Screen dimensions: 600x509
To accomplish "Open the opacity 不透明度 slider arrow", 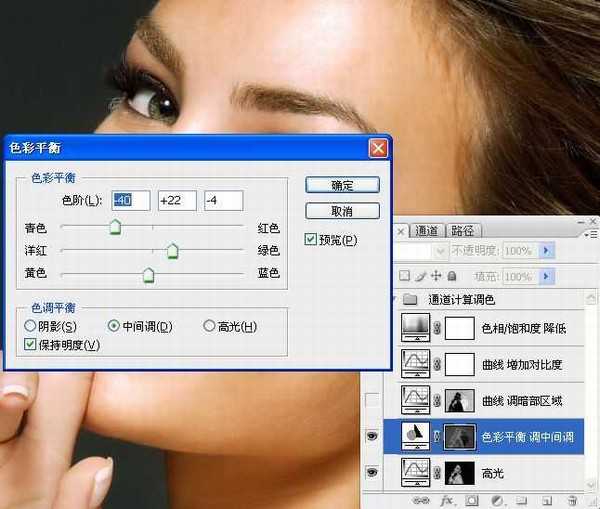I will 546,251.
